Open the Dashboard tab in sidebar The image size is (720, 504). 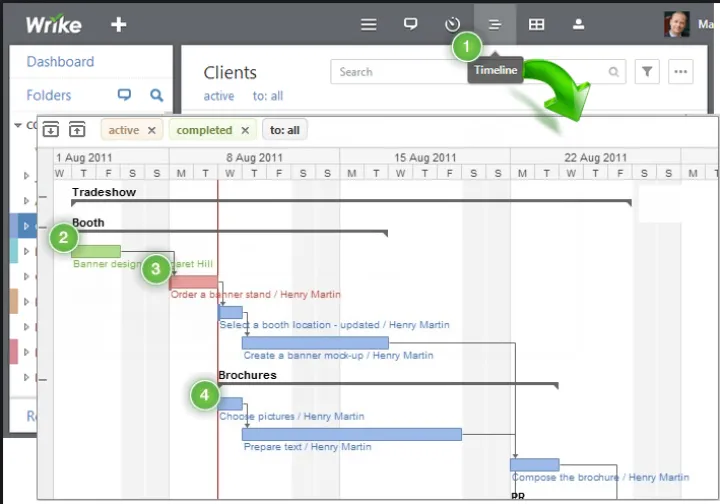(x=60, y=62)
